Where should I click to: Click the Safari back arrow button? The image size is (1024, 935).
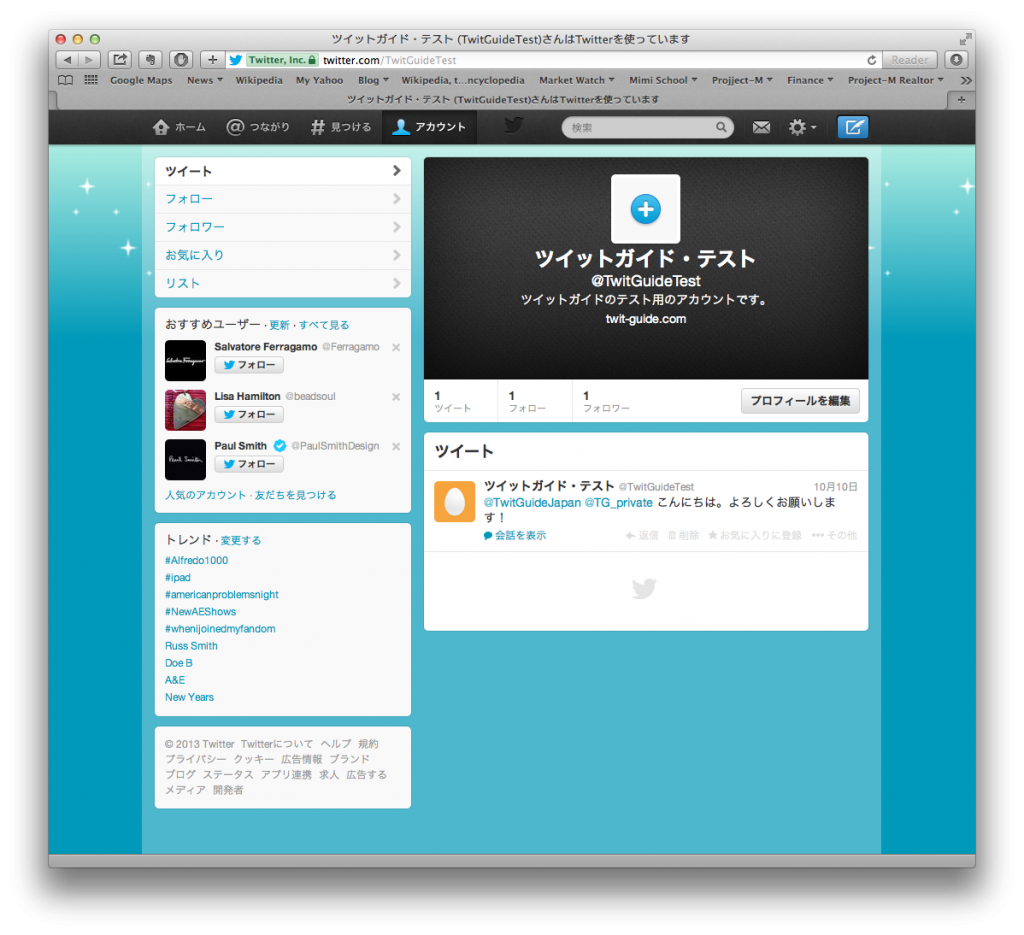[67, 60]
